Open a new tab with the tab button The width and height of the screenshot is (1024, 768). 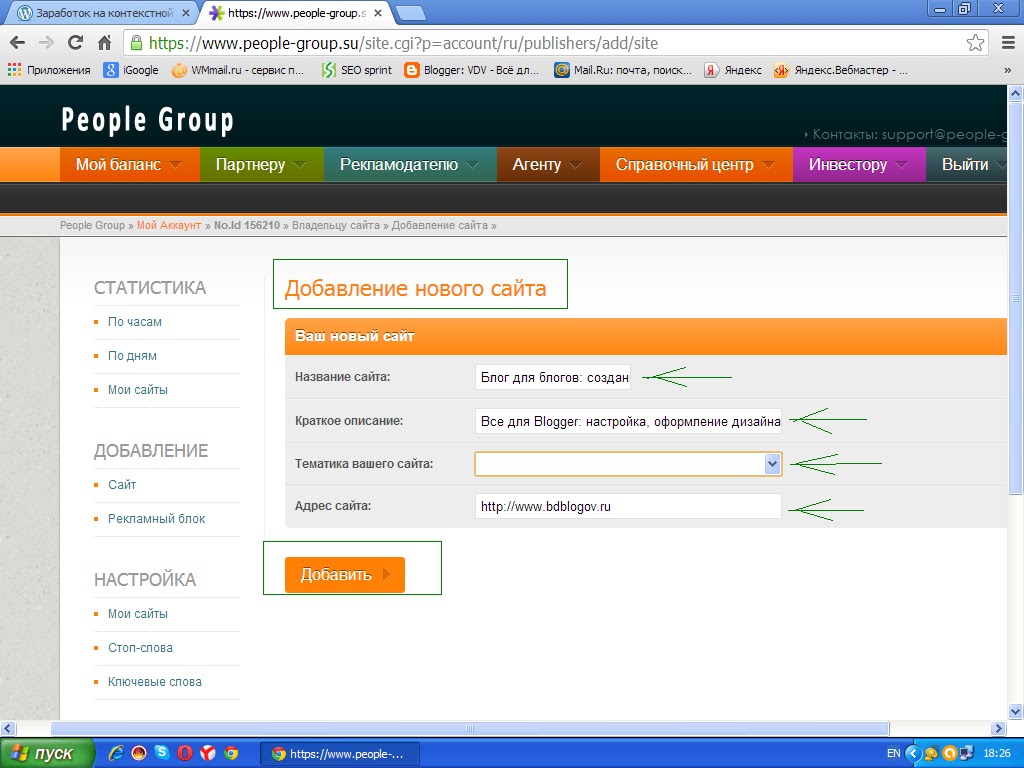click(x=410, y=12)
